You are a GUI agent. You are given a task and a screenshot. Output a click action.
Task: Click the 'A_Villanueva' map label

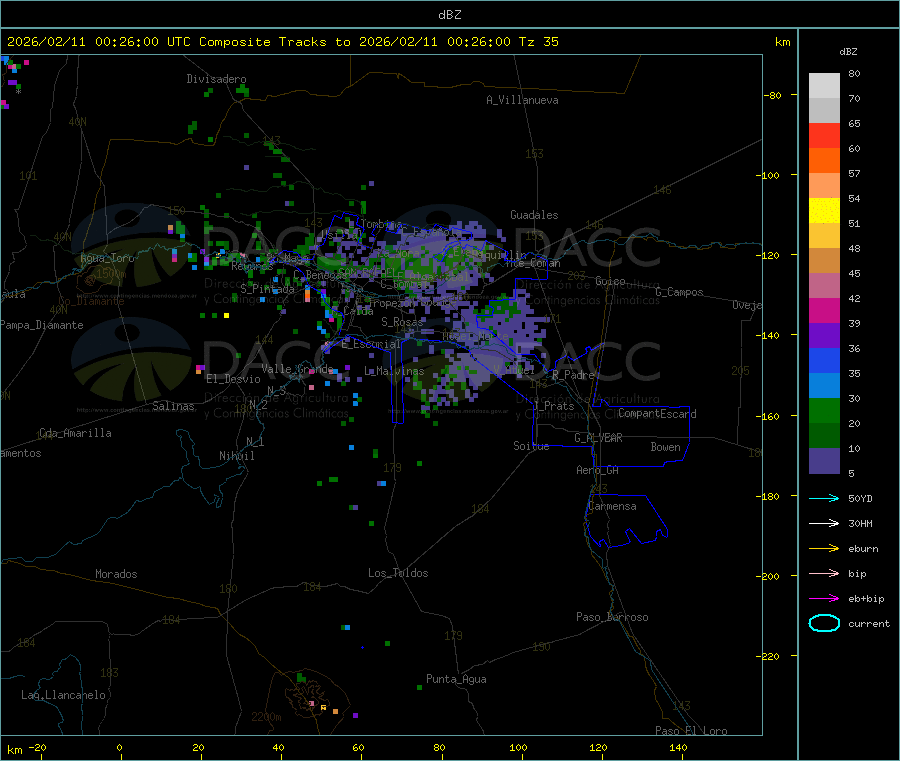[522, 100]
